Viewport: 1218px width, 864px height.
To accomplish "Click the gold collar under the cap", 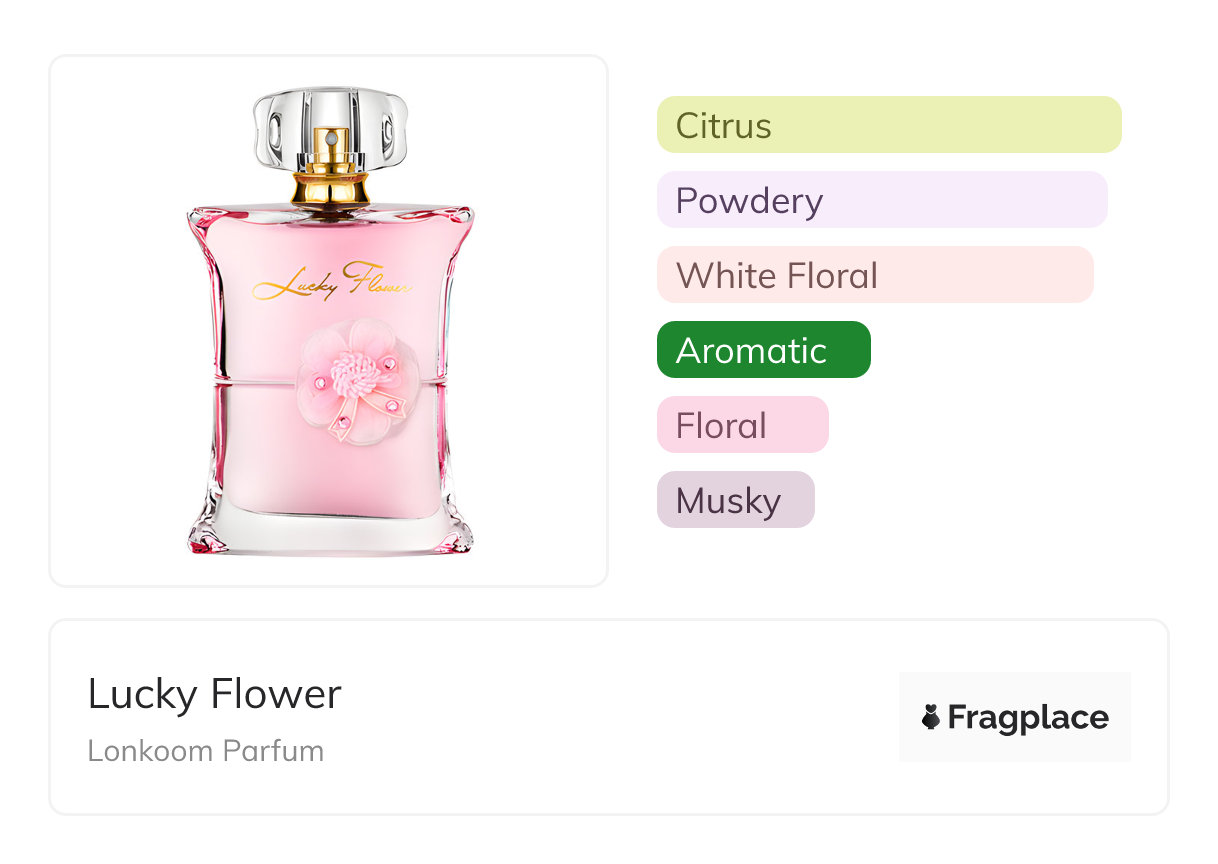I will [330, 188].
